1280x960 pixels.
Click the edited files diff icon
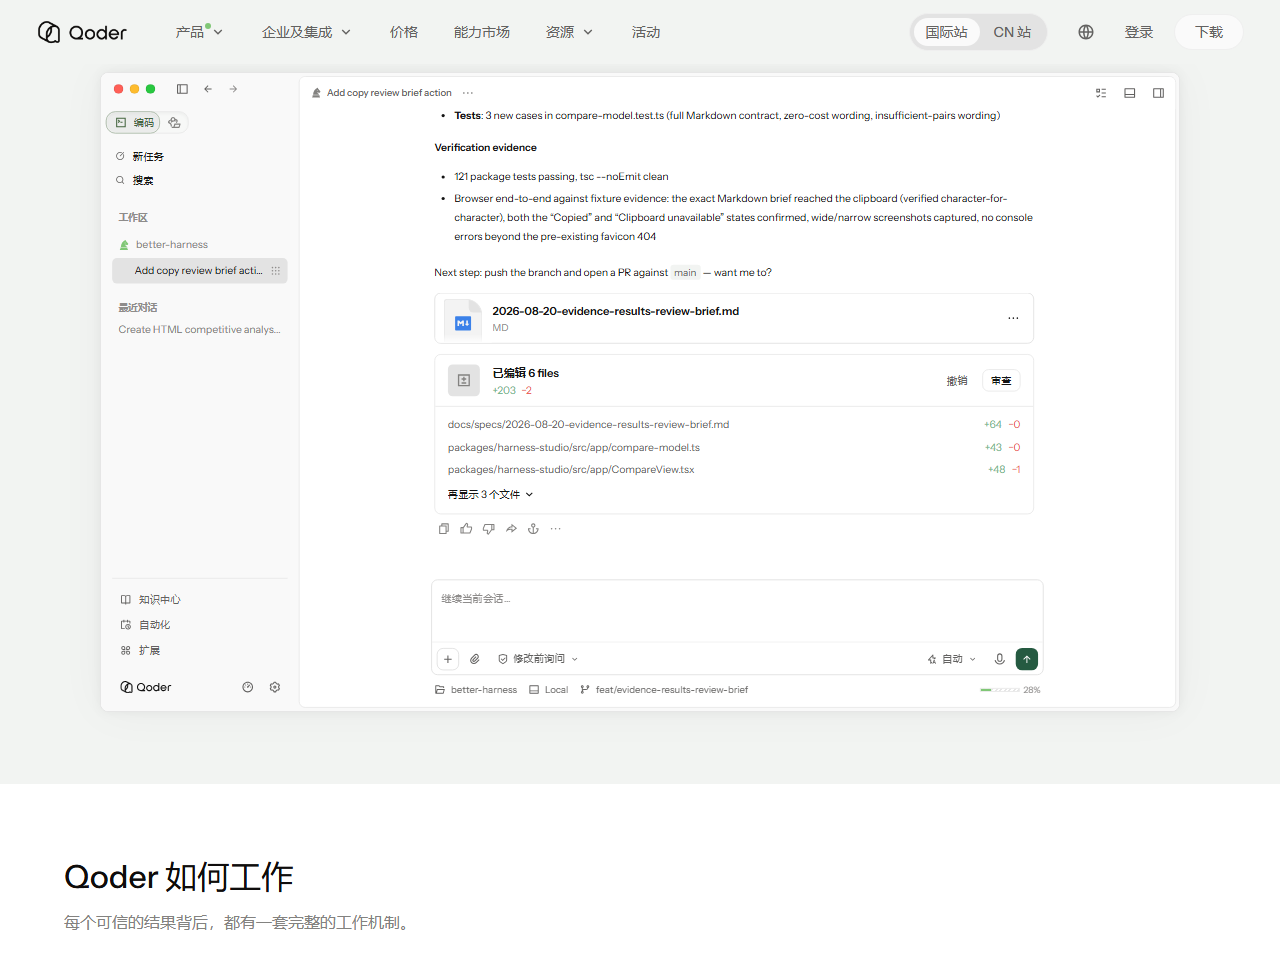tap(464, 380)
